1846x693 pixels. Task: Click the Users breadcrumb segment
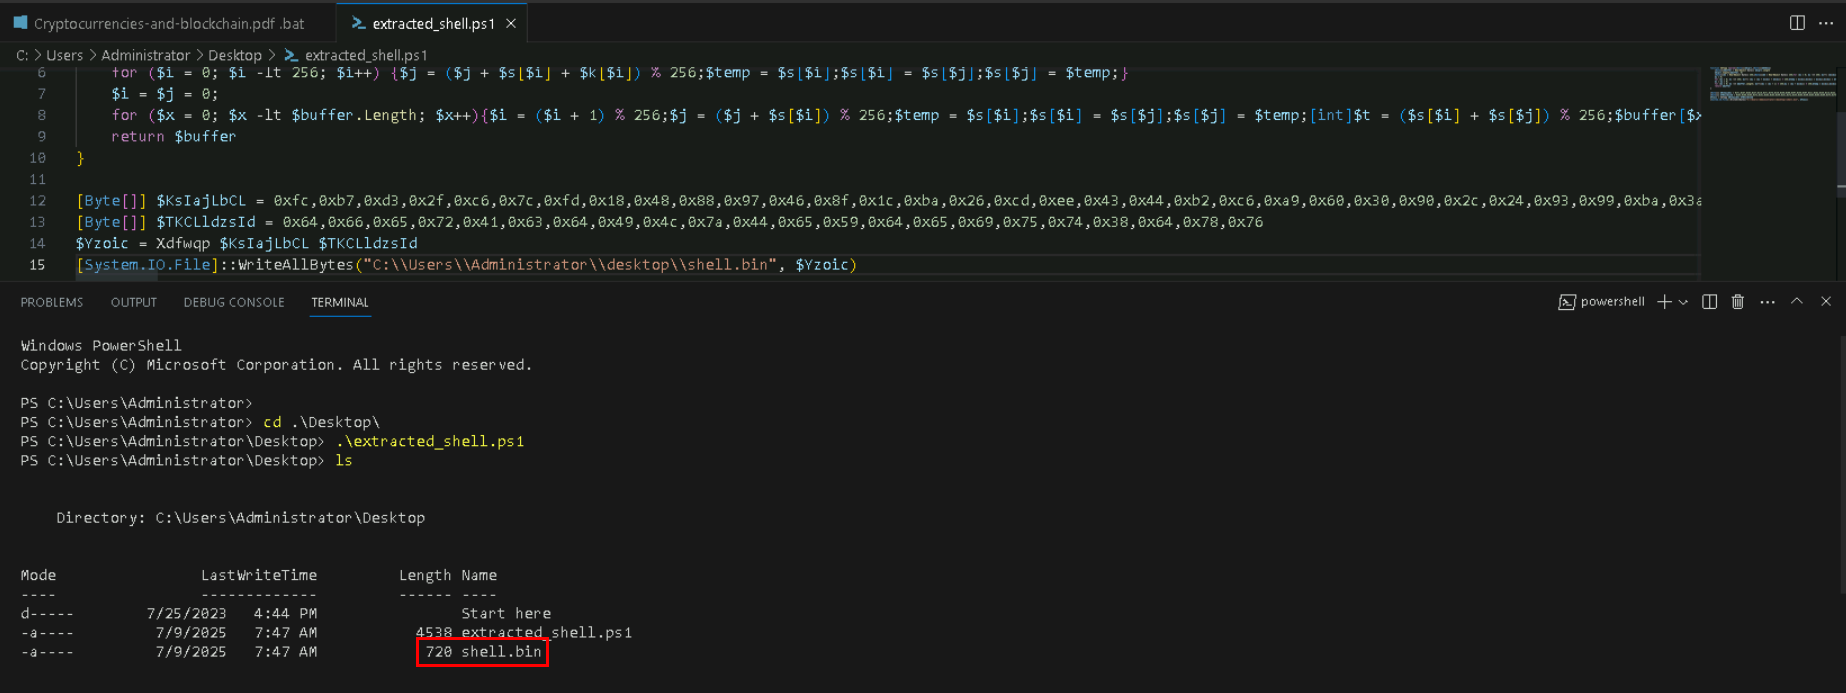click(64, 55)
